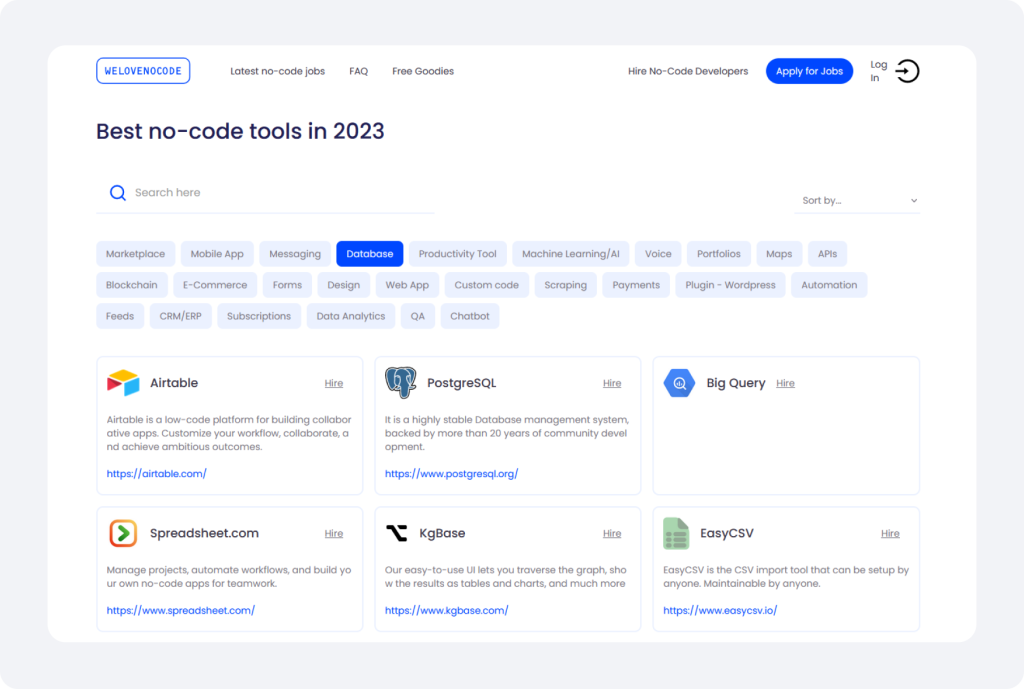Image resolution: width=1024 pixels, height=689 pixels.
Task: Click the PostgreSQL elephant icon
Action: tap(400, 383)
